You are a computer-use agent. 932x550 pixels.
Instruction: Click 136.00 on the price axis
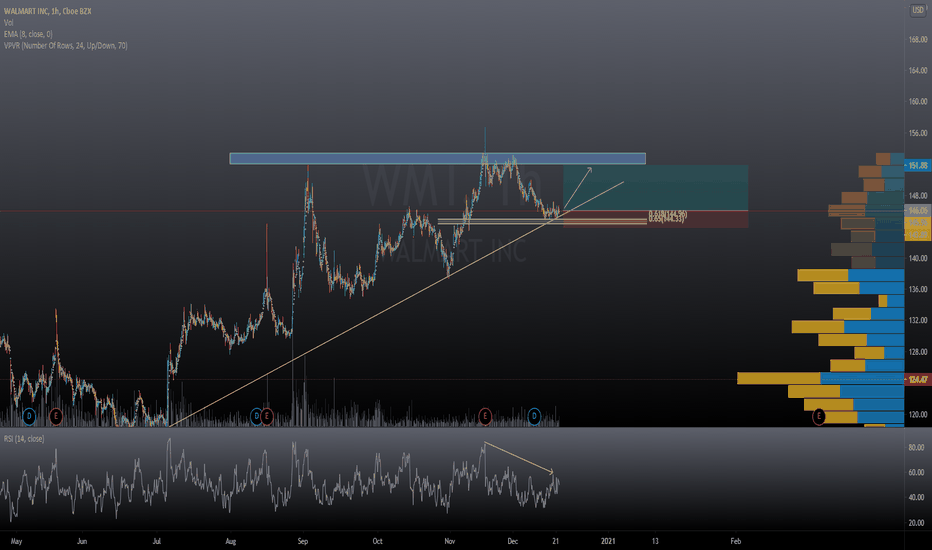[918, 289]
